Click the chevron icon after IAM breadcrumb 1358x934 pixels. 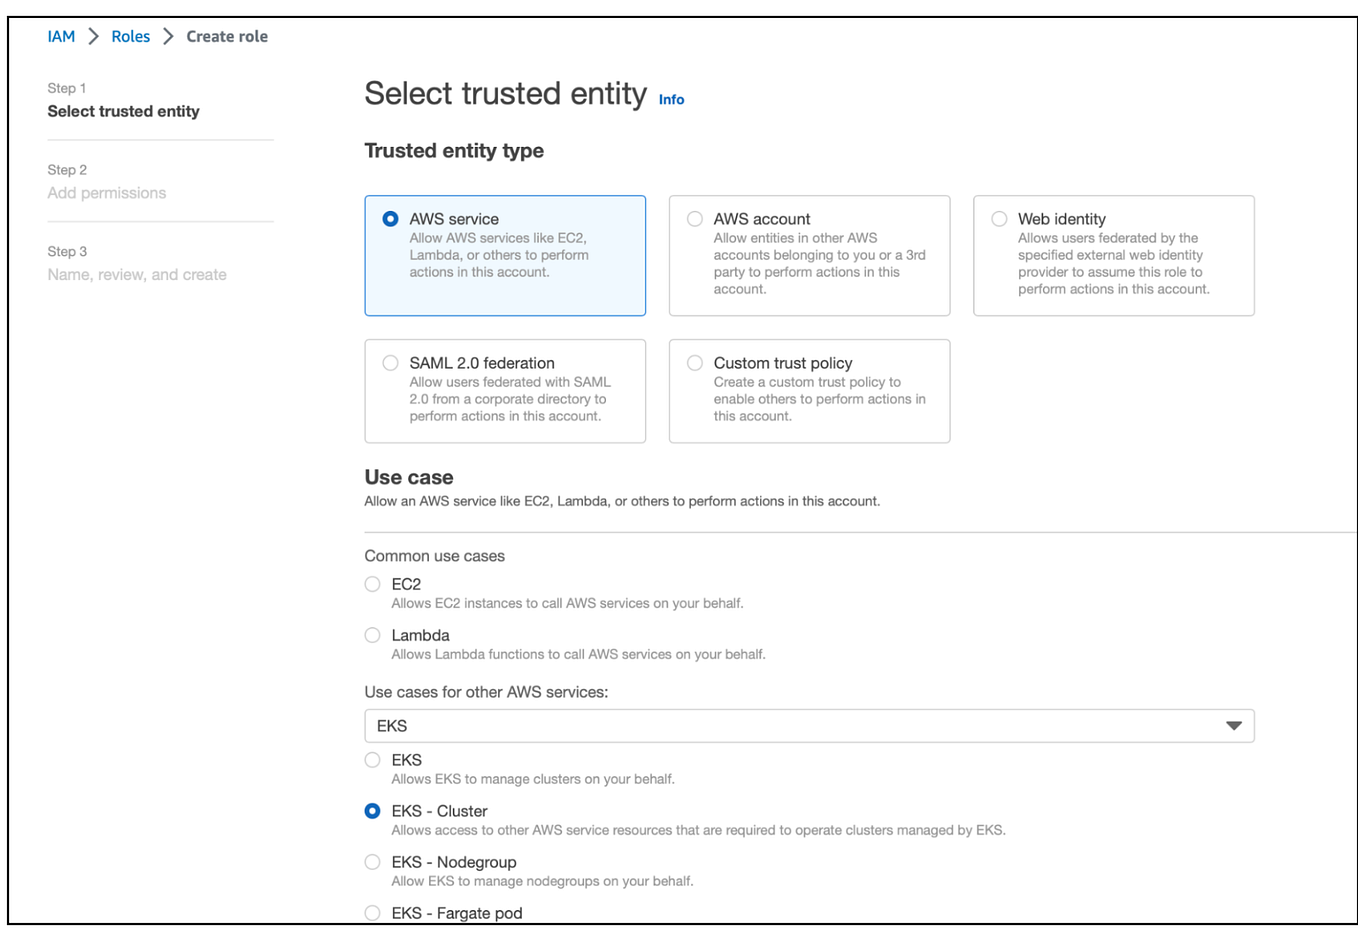coord(94,36)
